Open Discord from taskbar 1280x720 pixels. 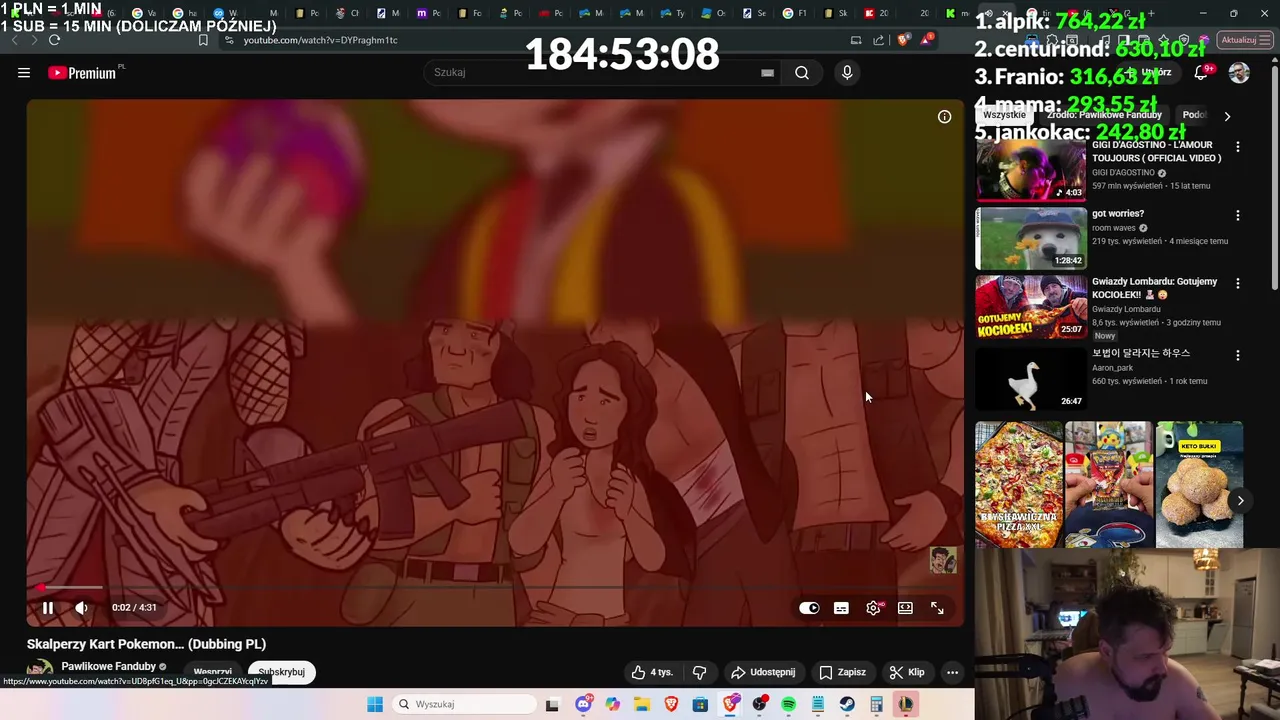coord(583,704)
